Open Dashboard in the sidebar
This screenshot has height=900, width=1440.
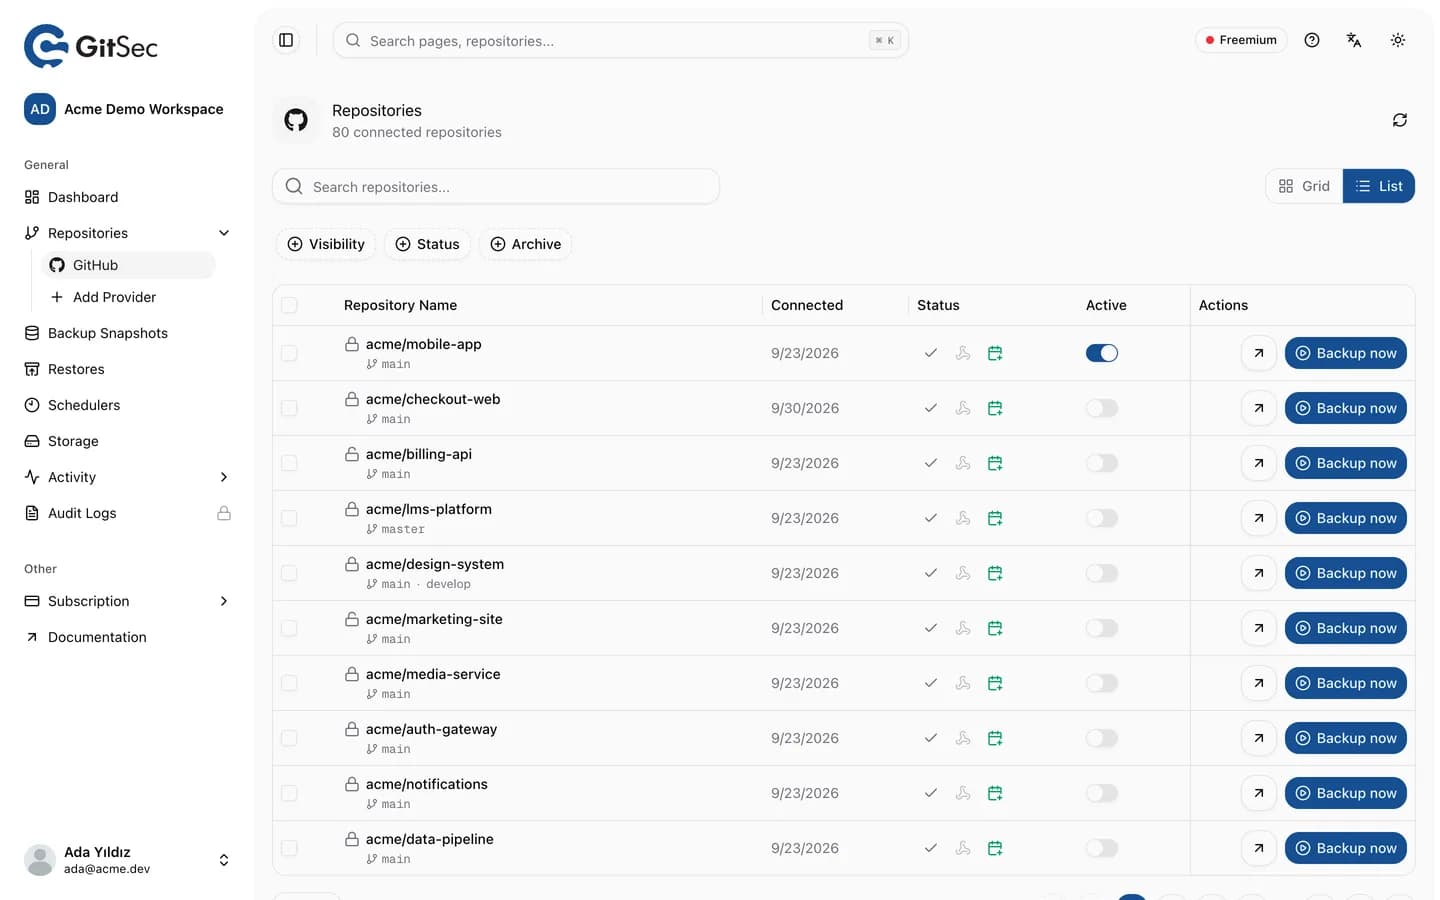128,197
